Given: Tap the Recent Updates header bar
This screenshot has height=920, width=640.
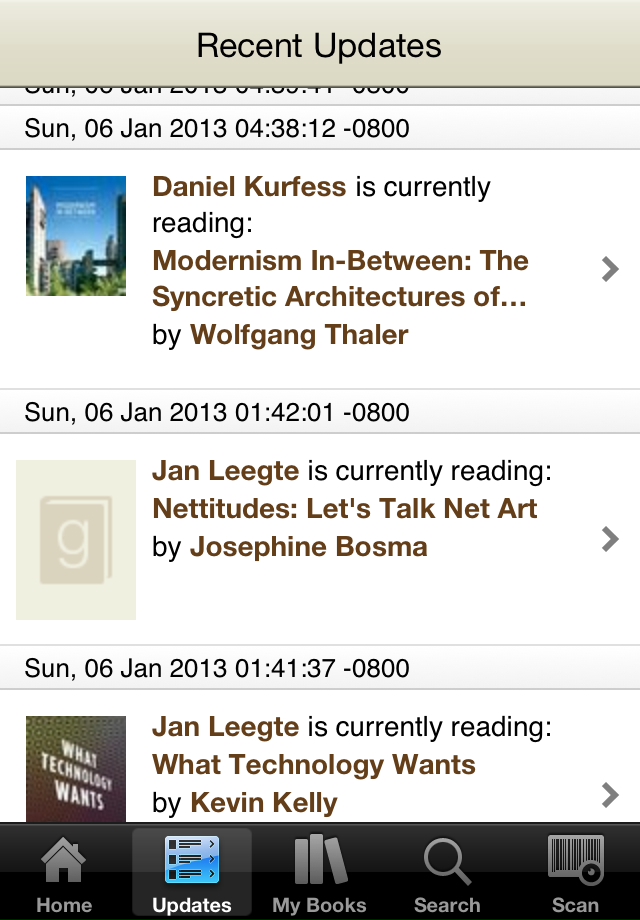Looking at the screenshot, I should coord(320,44).
